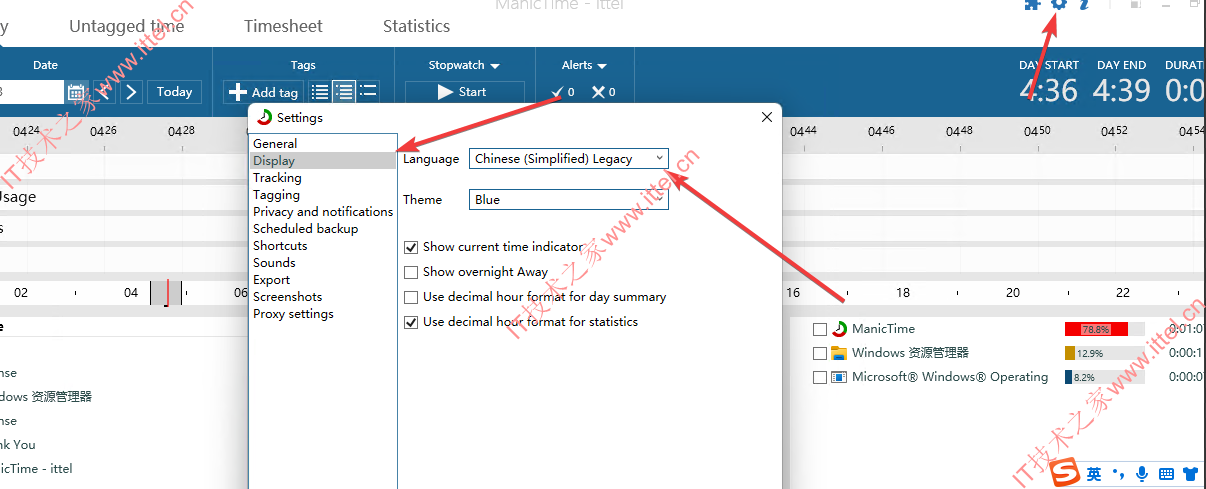
Task: Click the 8.2% usage bar
Action: click(1105, 377)
